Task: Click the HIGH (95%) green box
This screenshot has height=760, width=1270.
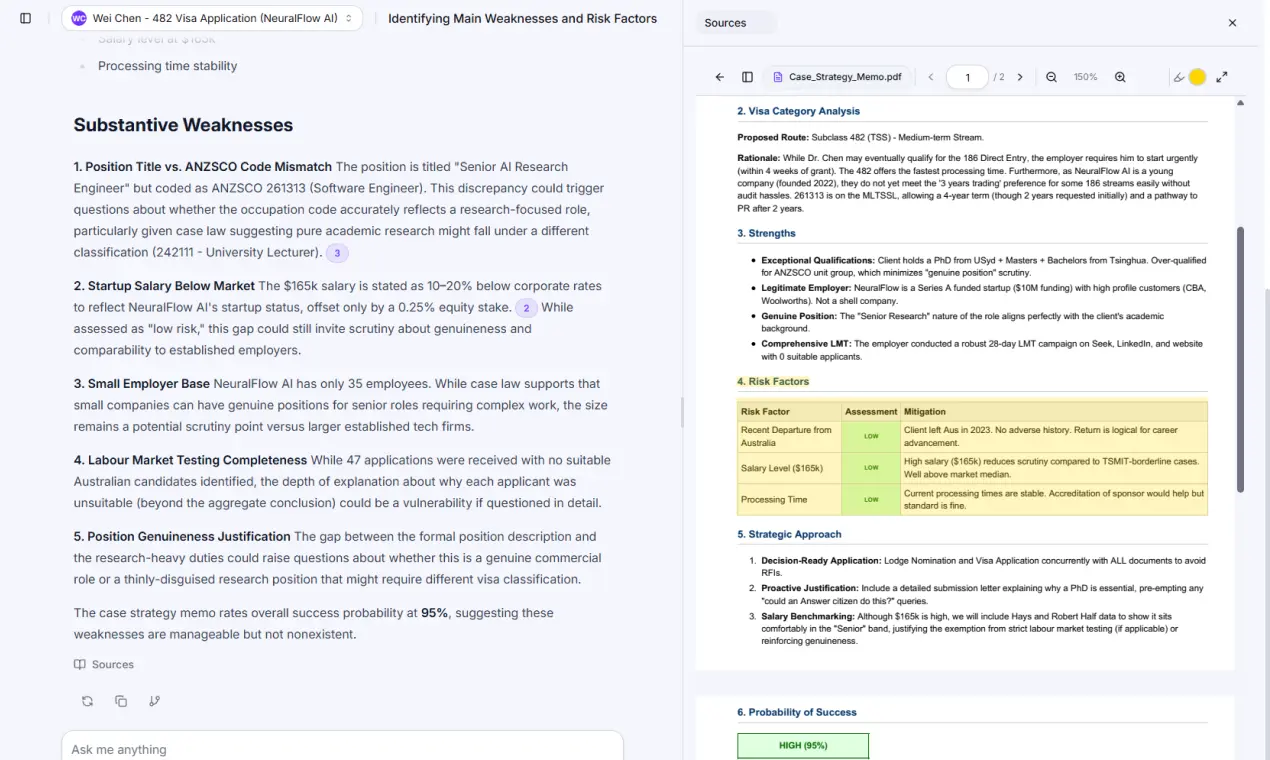Action: (803, 746)
